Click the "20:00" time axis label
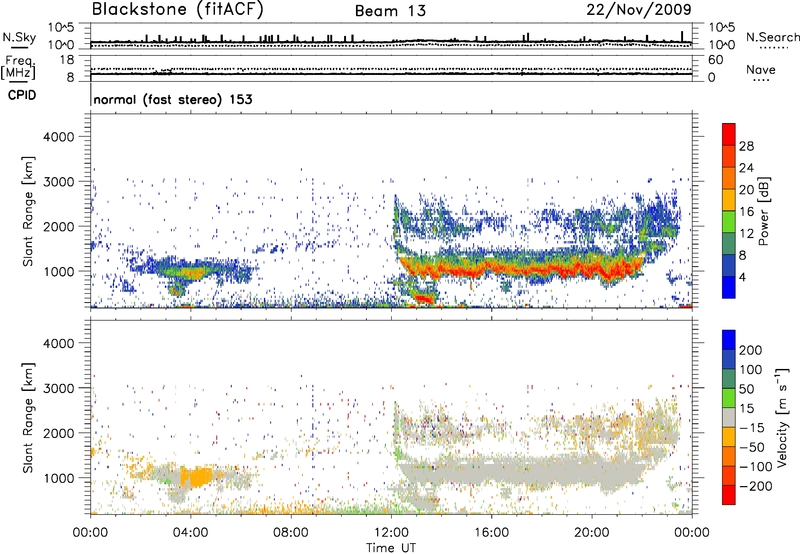 click(591, 533)
